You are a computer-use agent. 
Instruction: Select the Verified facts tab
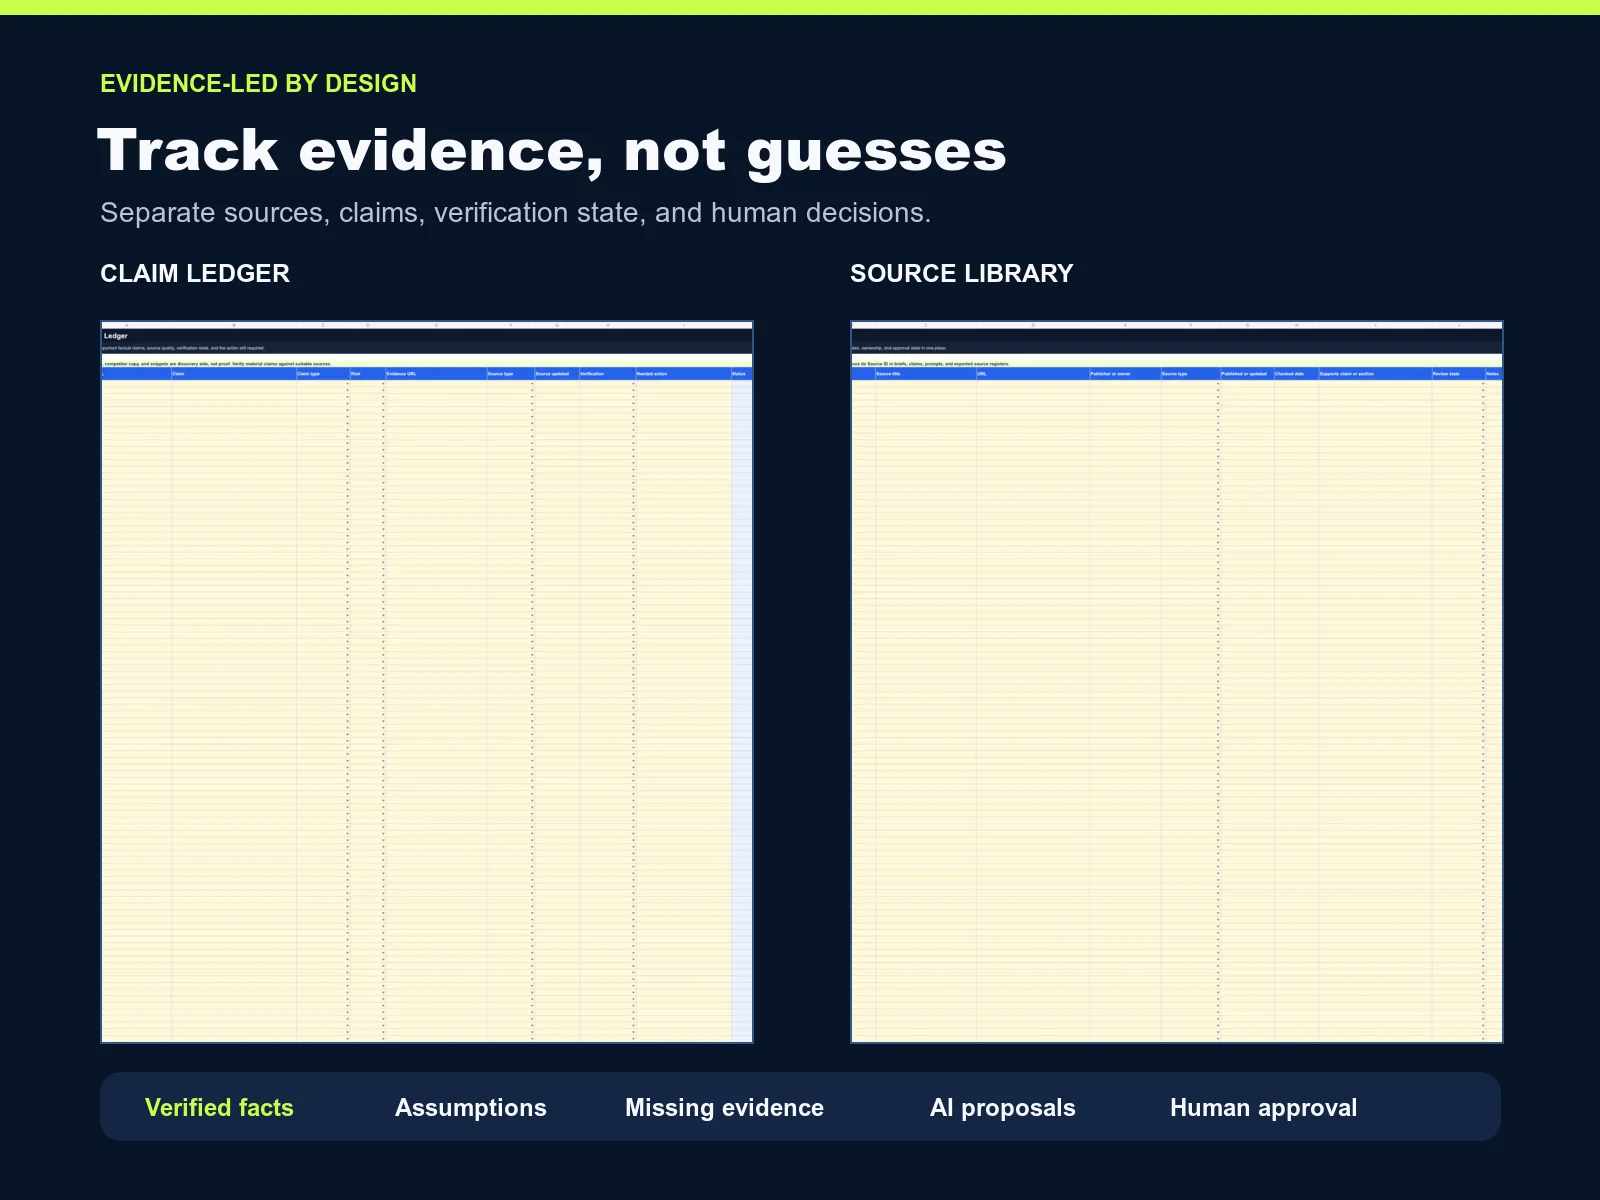pyautogui.click(x=219, y=1107)
